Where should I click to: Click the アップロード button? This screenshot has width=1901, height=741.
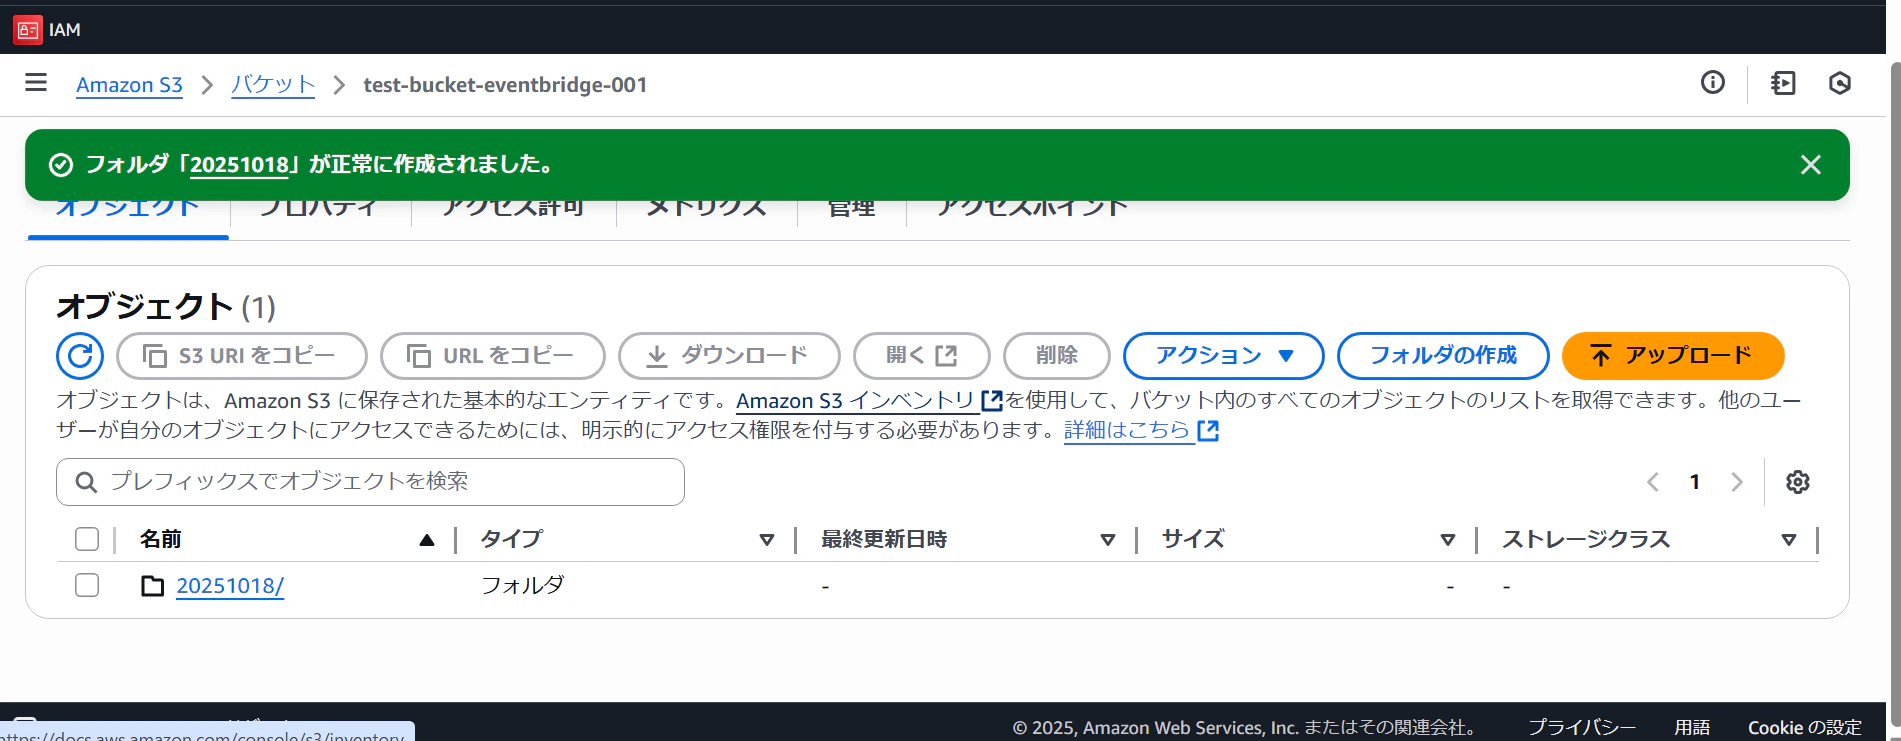1673,356
